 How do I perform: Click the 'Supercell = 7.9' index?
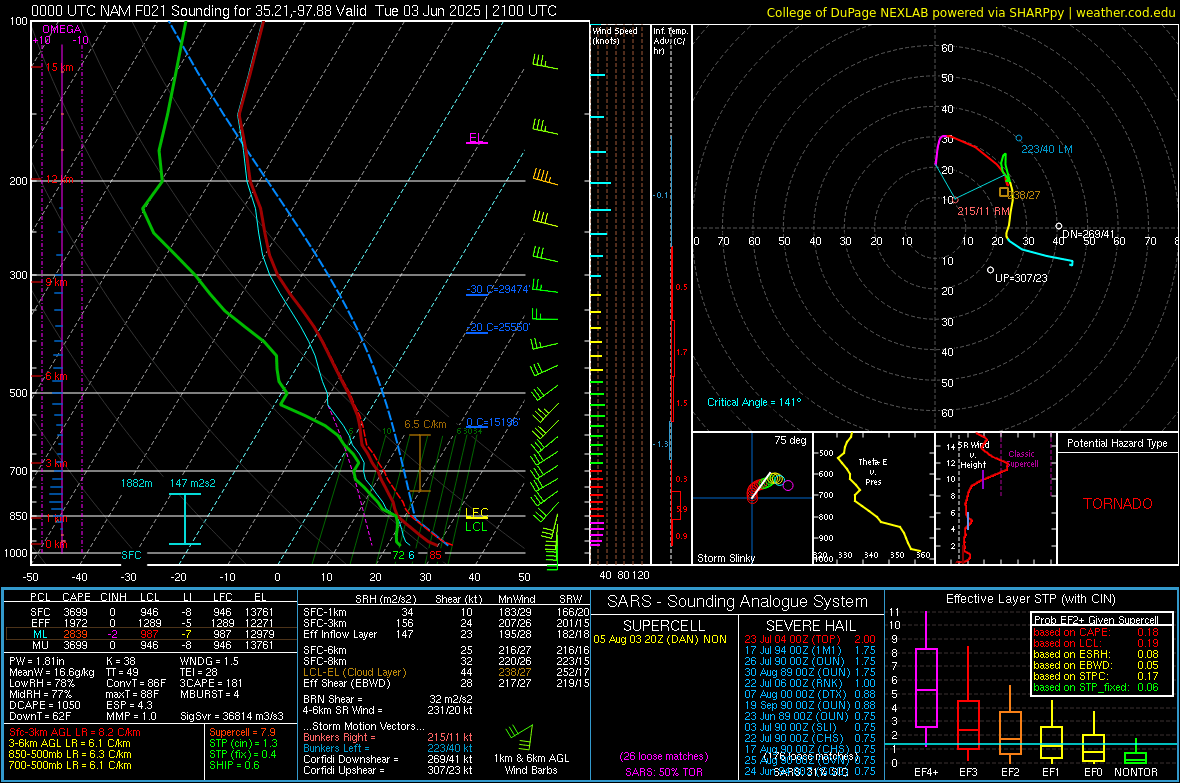[242, 732]
